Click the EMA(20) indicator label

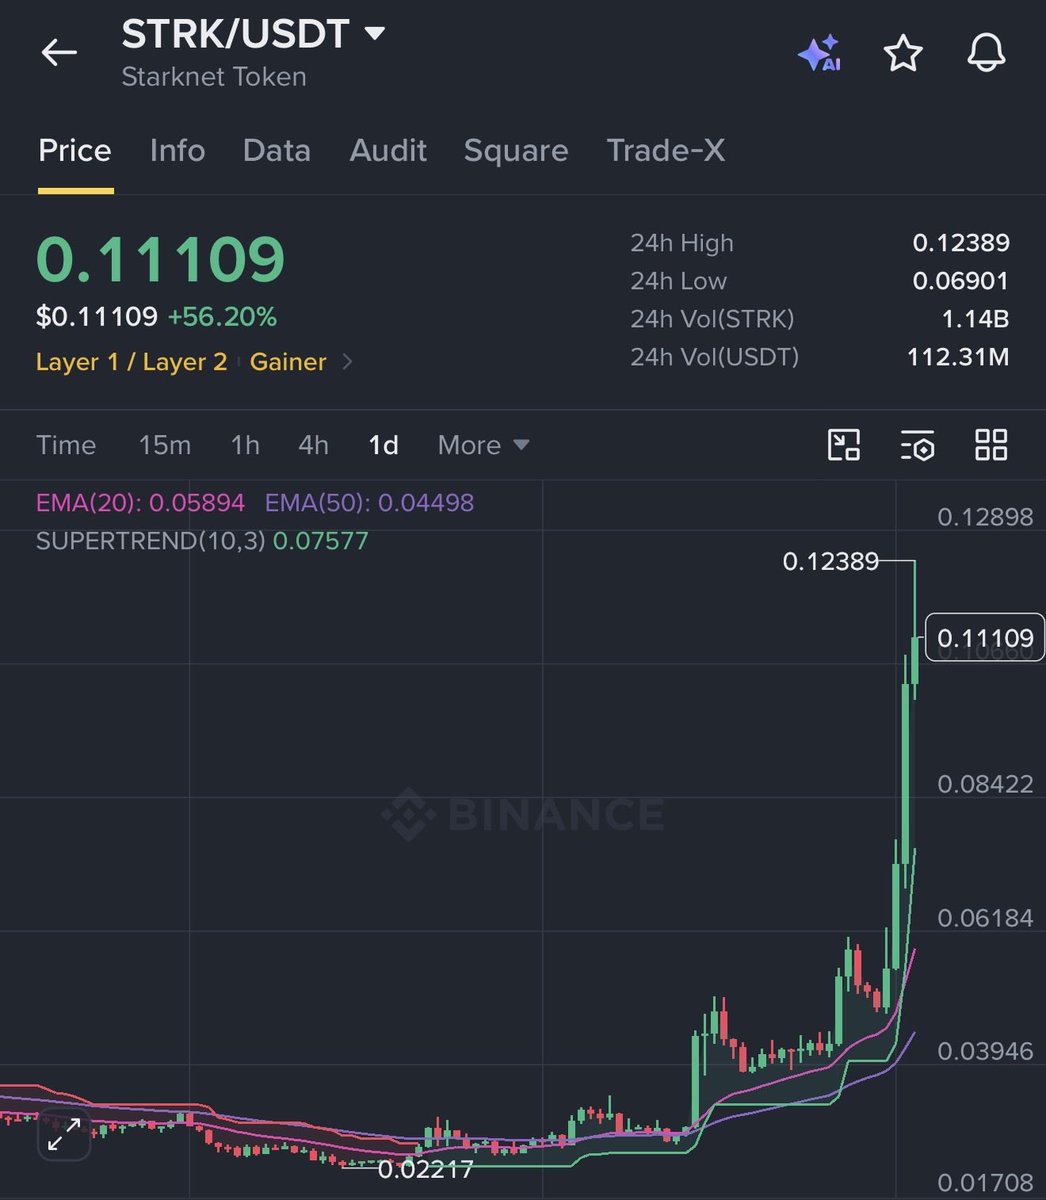(140, 502)
